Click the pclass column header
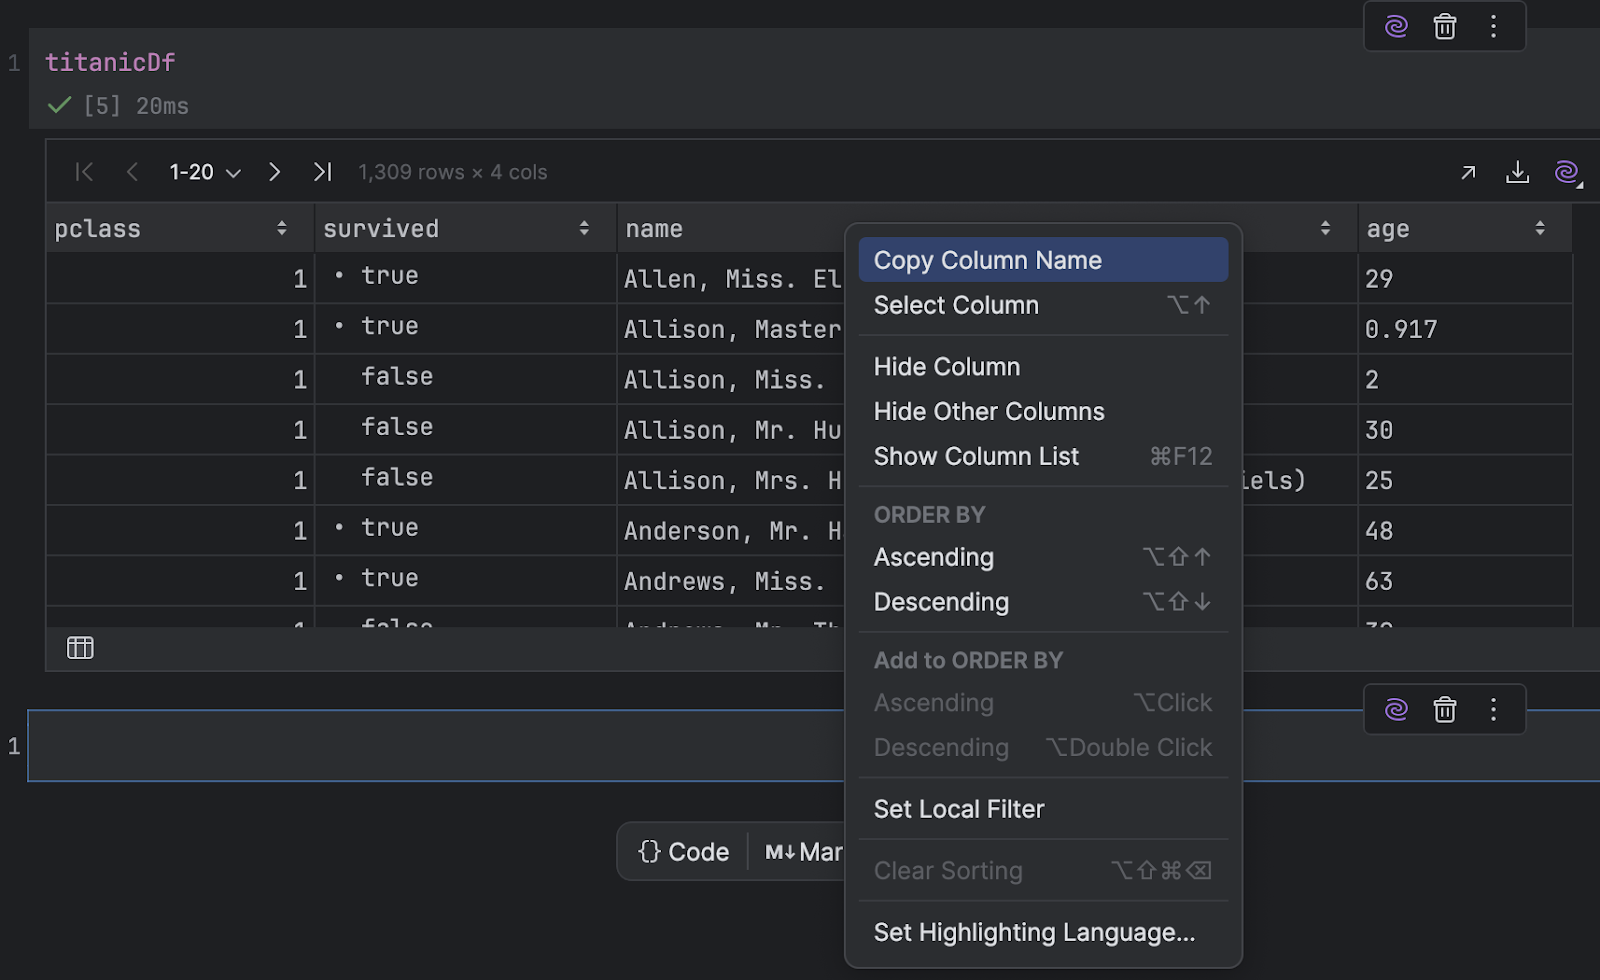The width and height of the screenshot is (1600, 980). (x=180, y=228)
